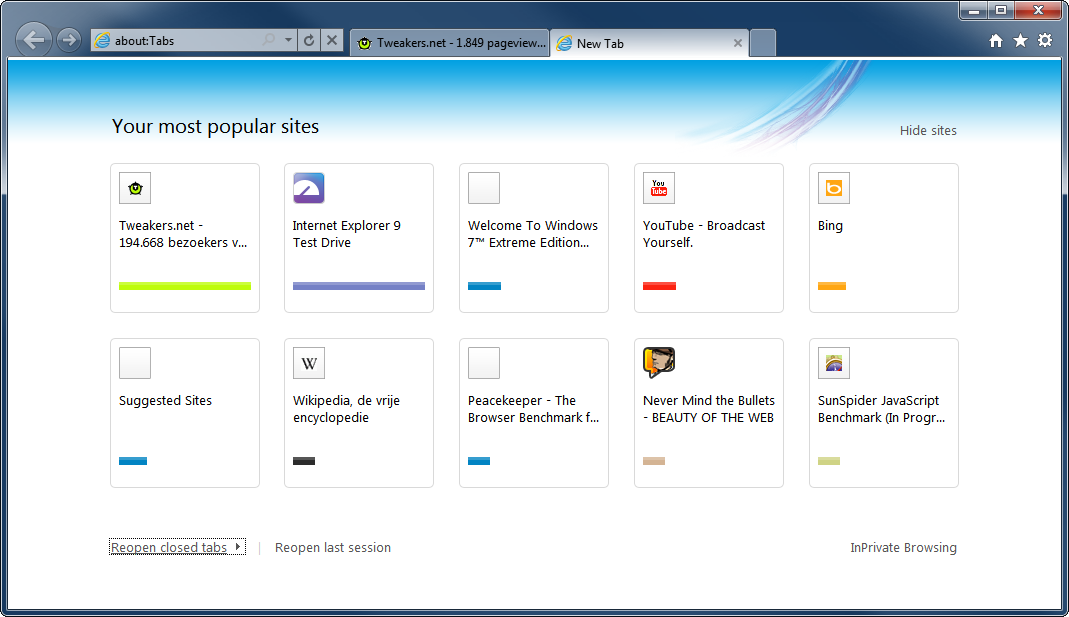Open the Home page icon

pyautogui.click(x=996, y=41)
